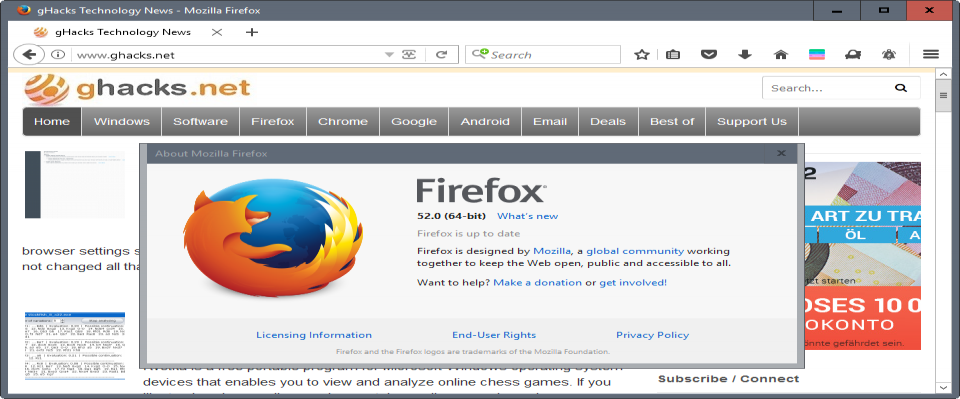Reload the current page
The width and height of the screenshot is (960, 399).
[x=441, y=54]
